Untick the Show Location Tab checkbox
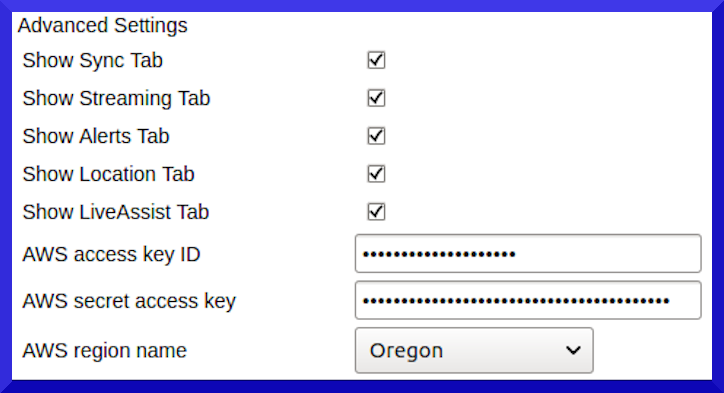 click(x=376, y=174)
